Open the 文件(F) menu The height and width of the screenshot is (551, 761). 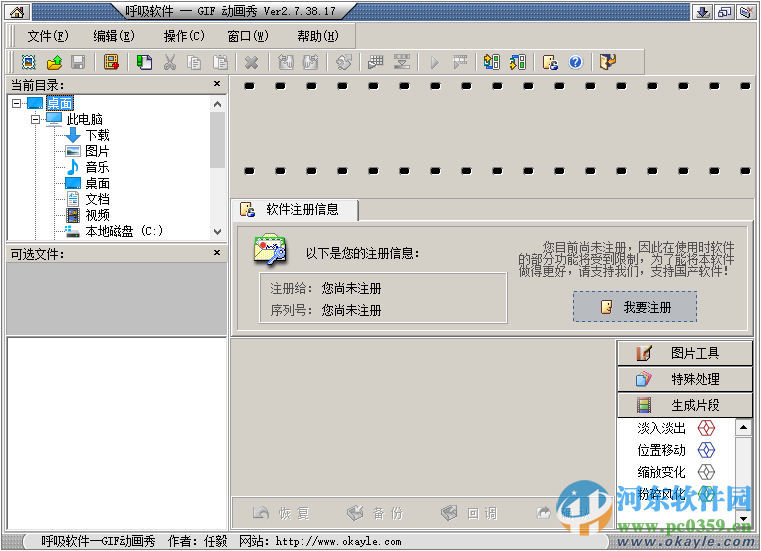click(48, 36)
